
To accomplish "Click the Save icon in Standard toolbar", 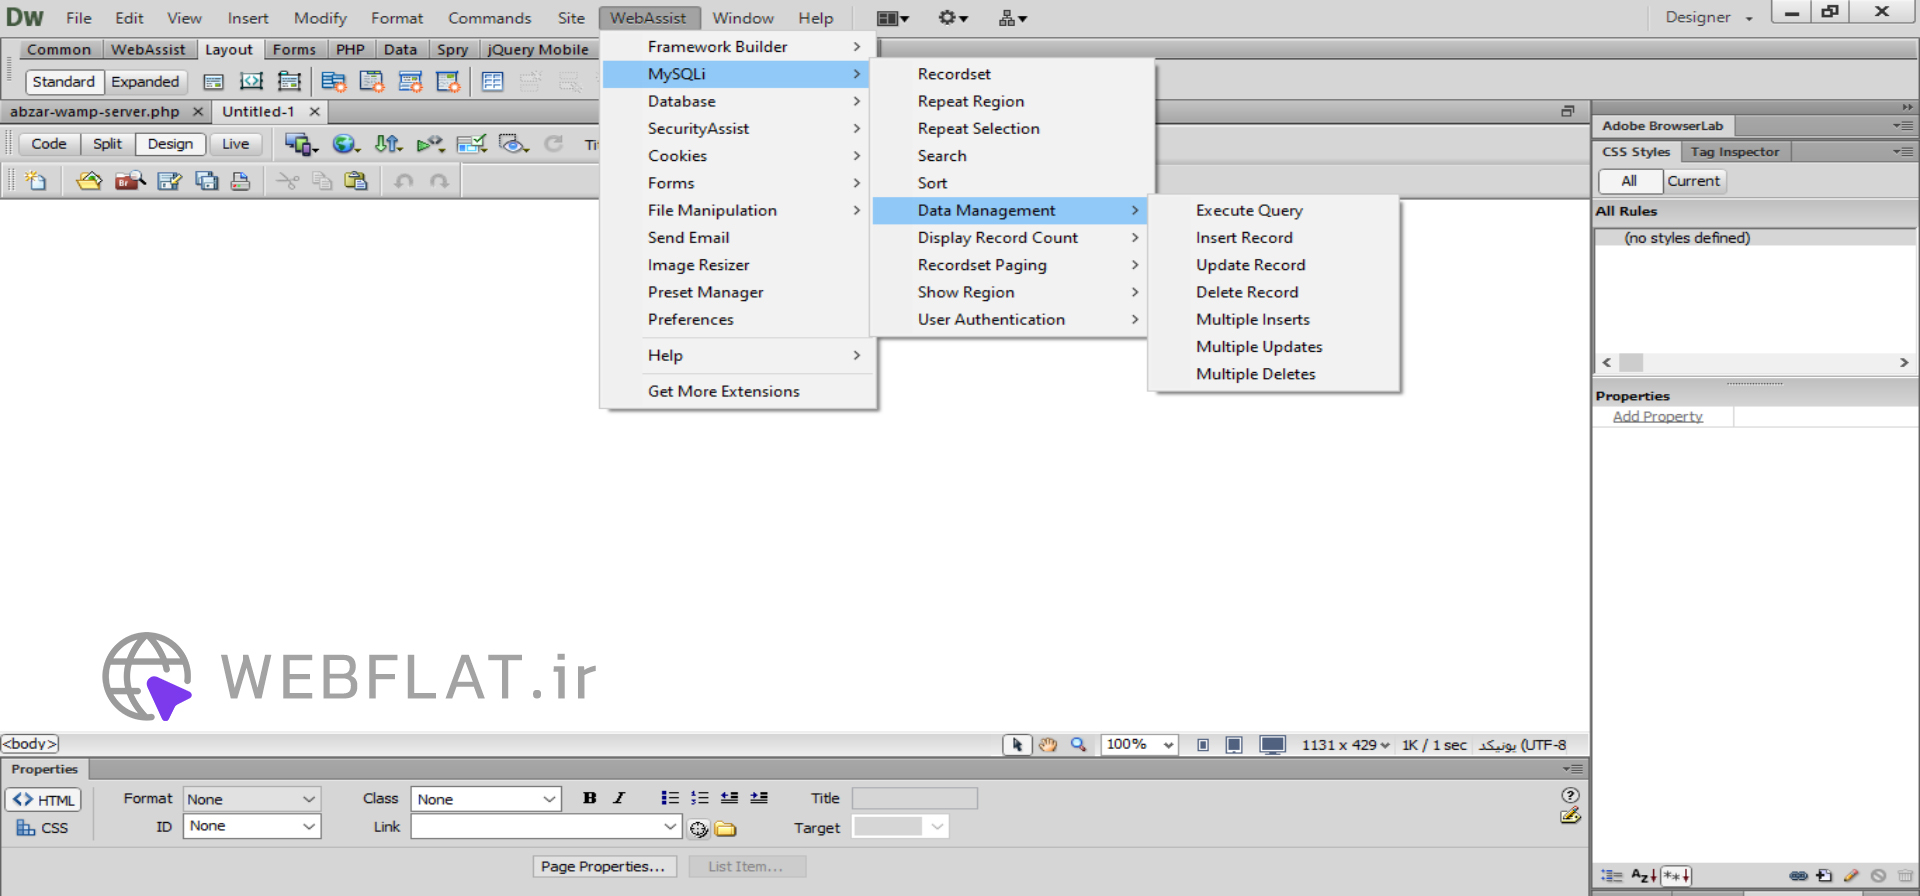I will point(170,181).
